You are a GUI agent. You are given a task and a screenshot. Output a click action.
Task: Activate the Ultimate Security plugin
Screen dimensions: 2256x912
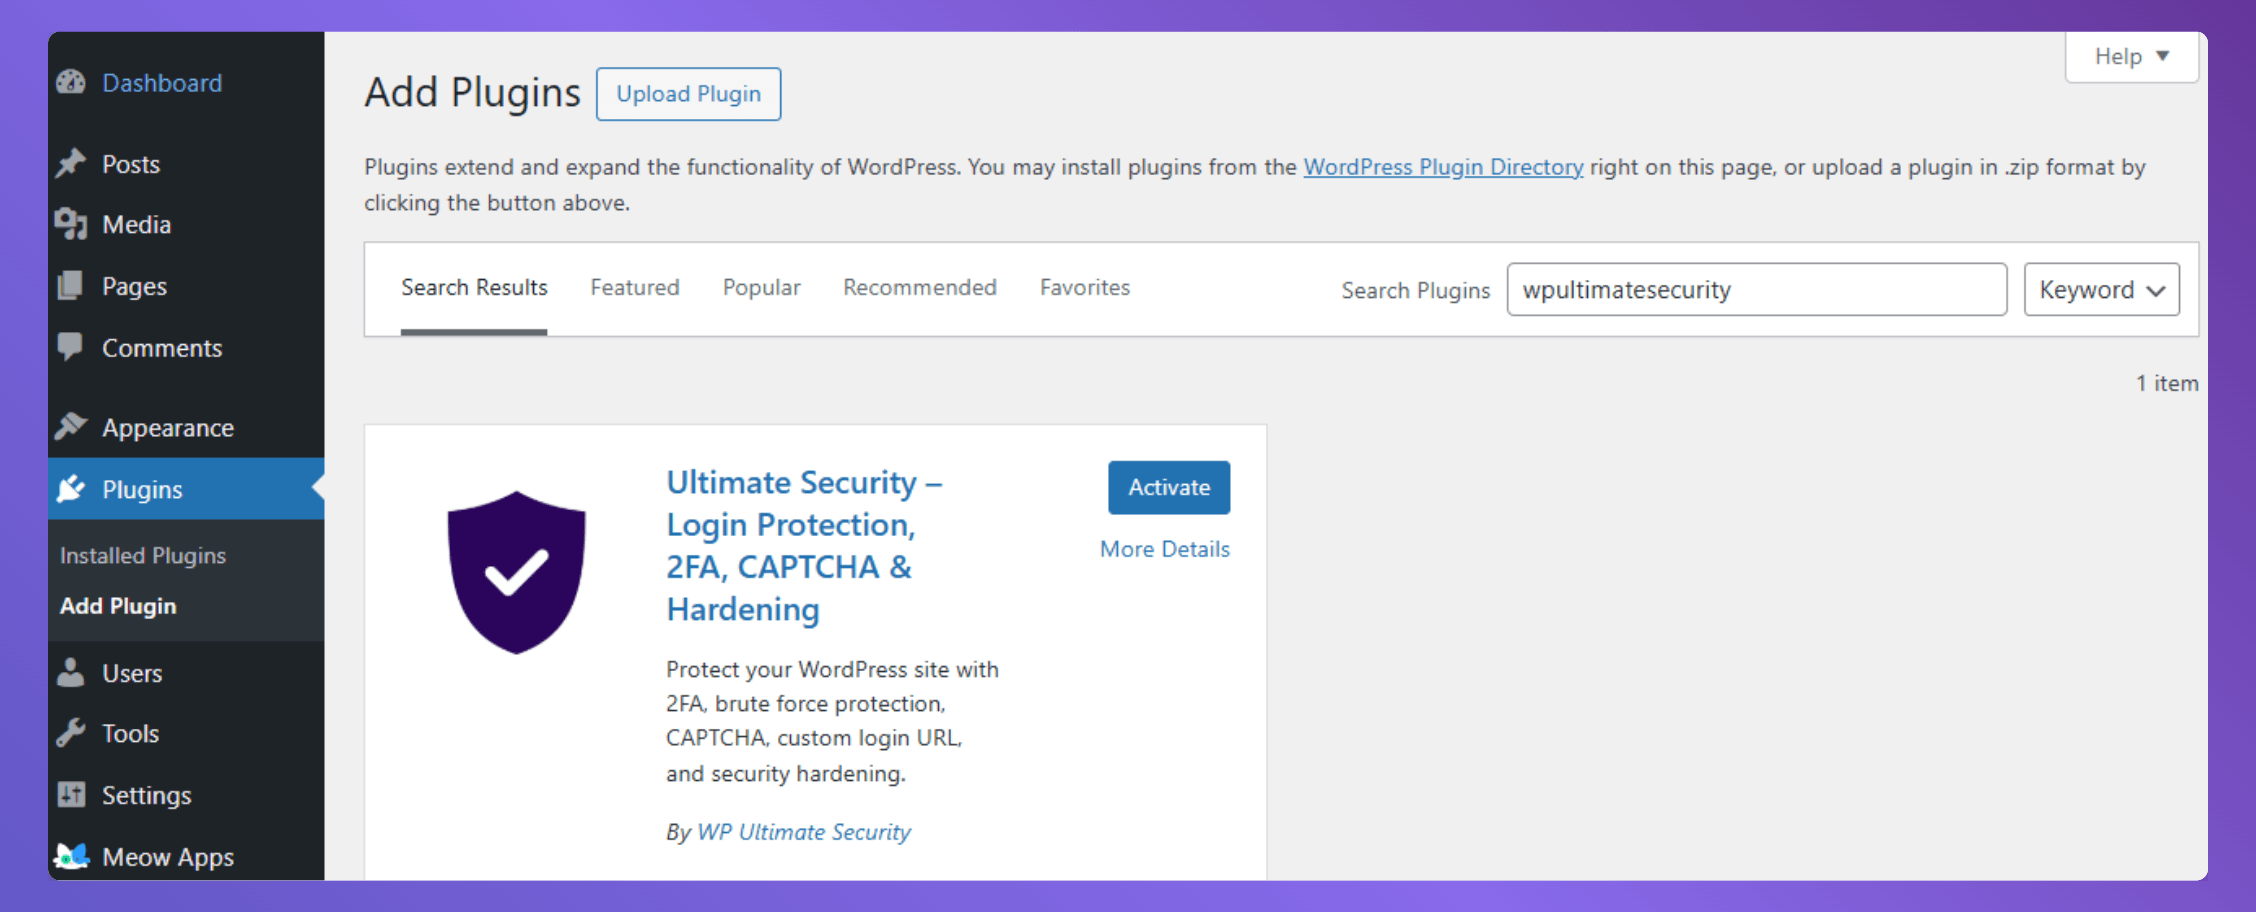[1168, 487]
